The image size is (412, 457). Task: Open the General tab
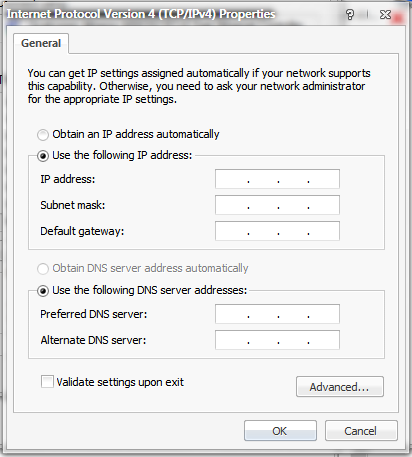click(x=41, y=43)
